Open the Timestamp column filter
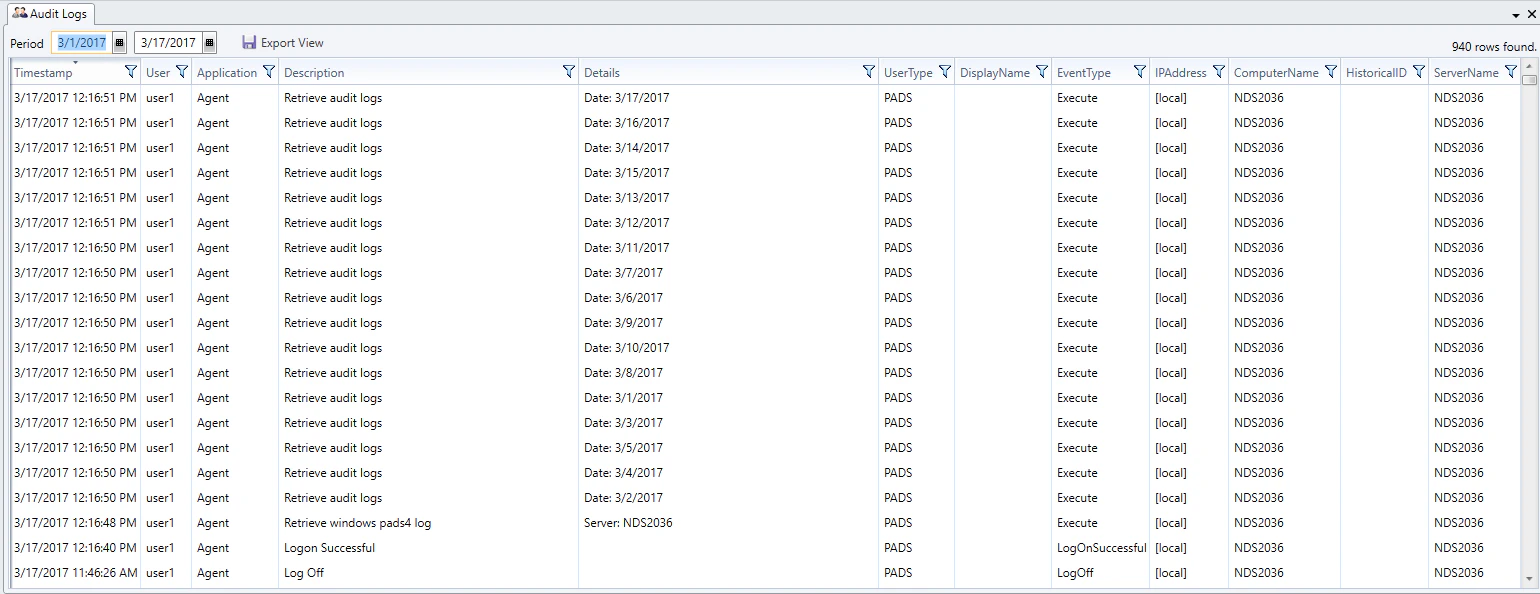Viewport: 1540px width, 594px height. [131, 71]
